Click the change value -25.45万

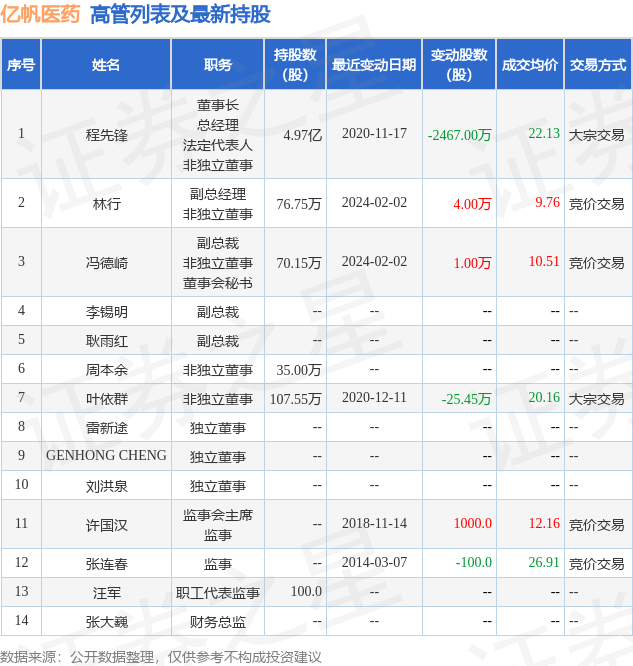click(x=466, y=399)
